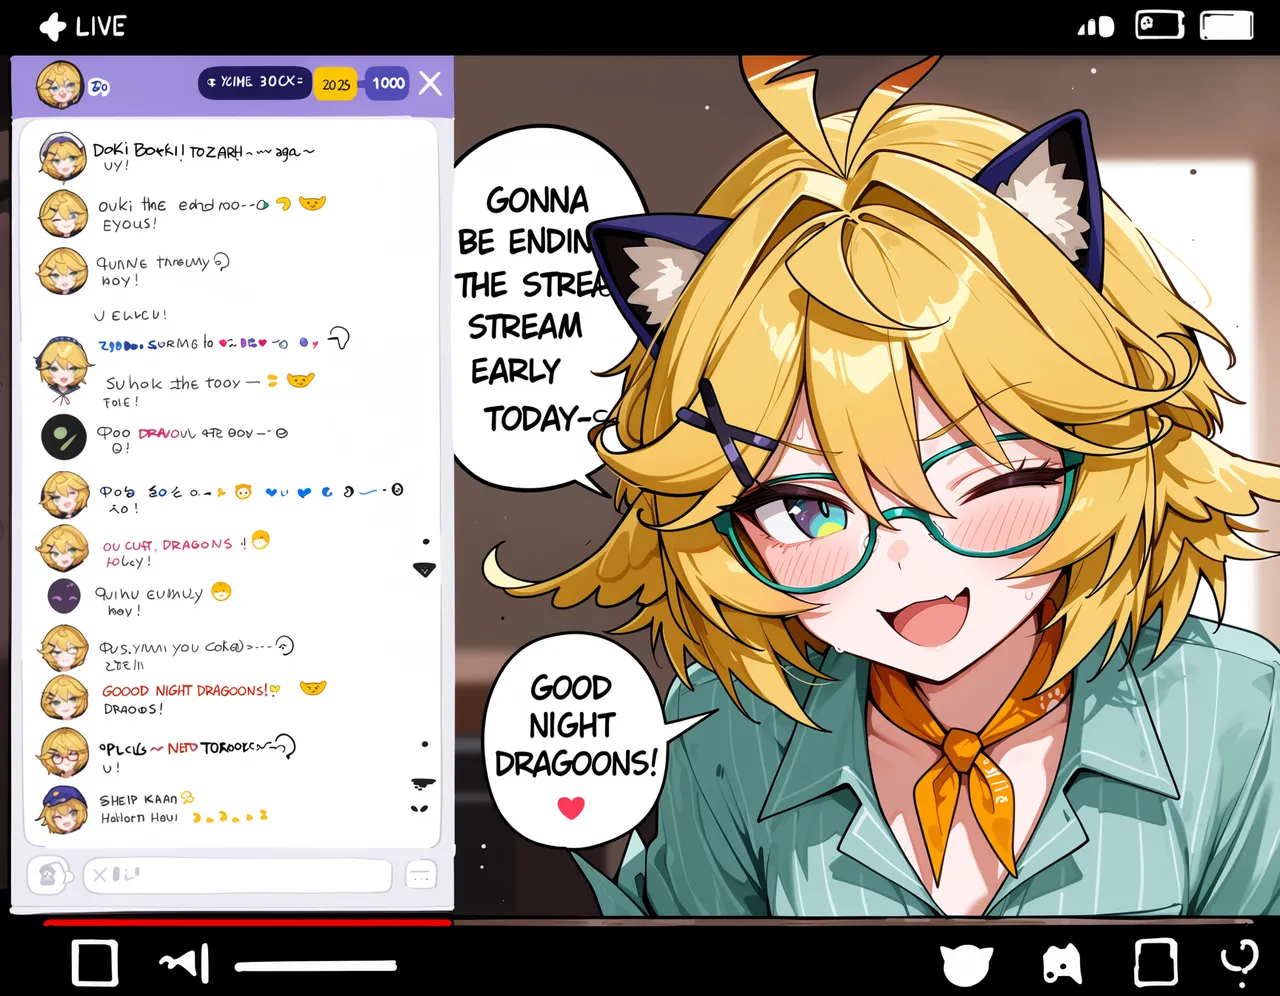Click the cat head icon in bottom bar

(966, 965)
